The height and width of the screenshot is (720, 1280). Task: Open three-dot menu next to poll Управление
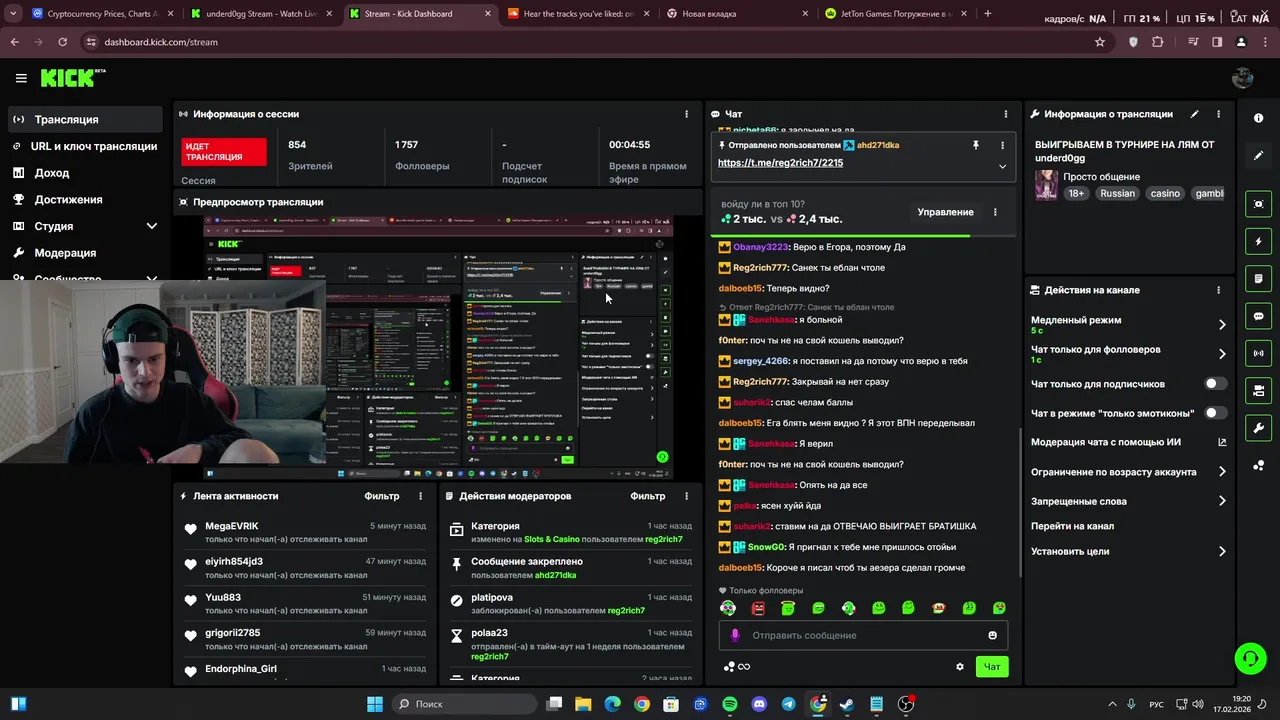tap(995, 212)
